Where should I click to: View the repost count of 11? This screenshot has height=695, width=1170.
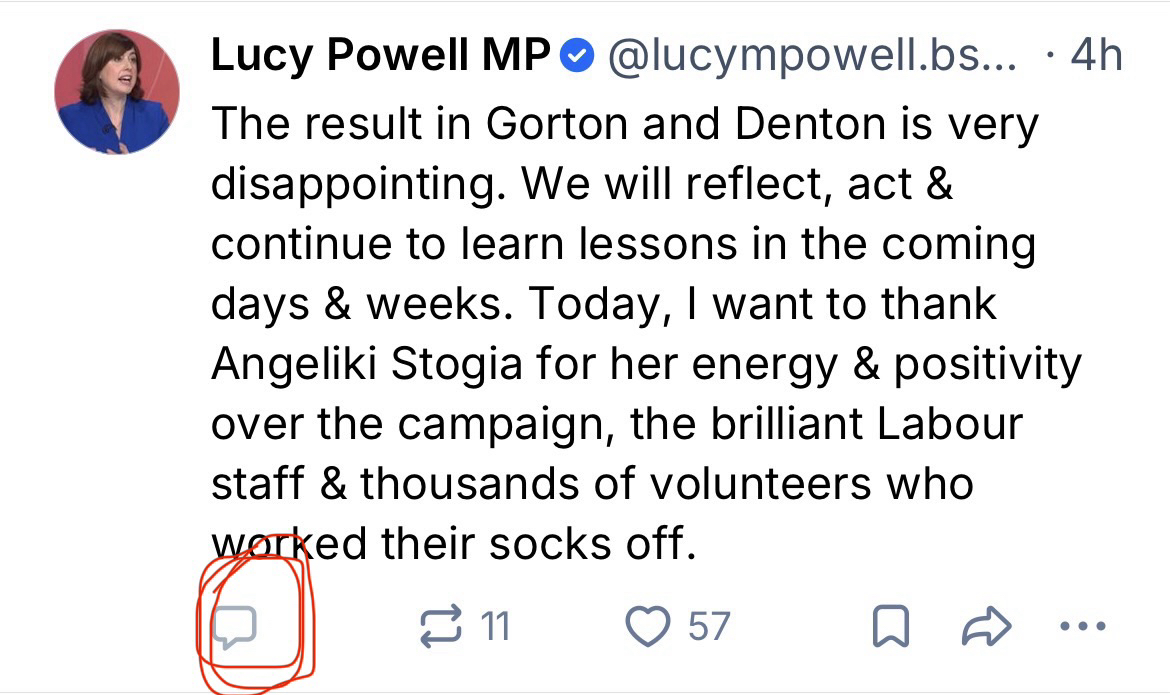[496, 627]
